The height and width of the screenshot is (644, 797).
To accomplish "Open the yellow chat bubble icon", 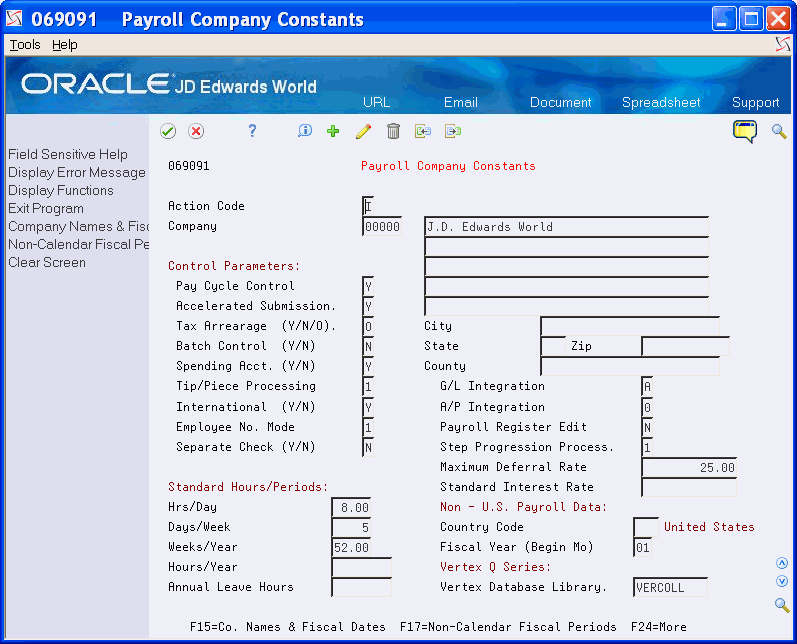I will click(745, 131).
